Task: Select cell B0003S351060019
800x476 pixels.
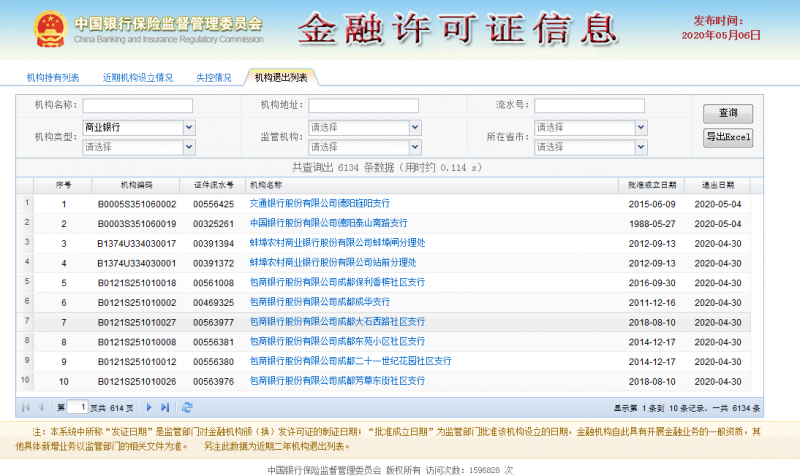Action: tap(137, 224)
